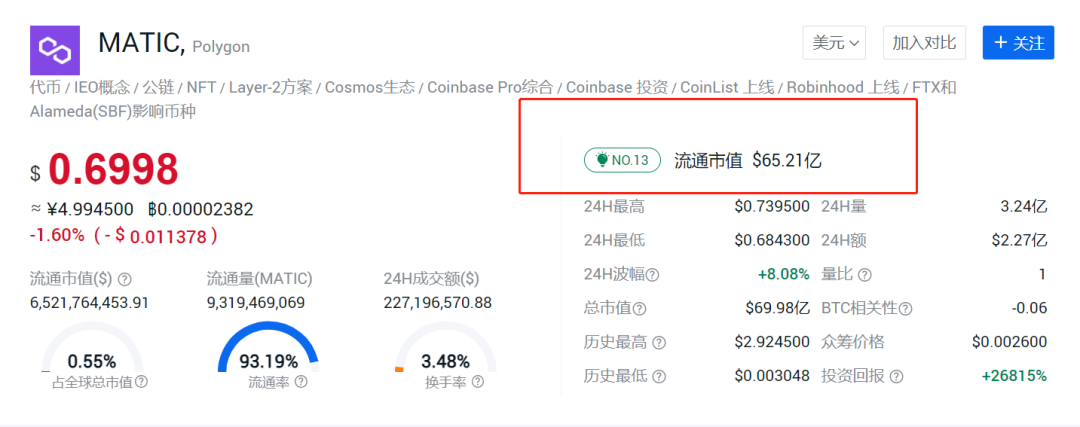Show the 流通率 help tooltip icon
Viewport: 1080px width, 427px height.
point(301,381)
